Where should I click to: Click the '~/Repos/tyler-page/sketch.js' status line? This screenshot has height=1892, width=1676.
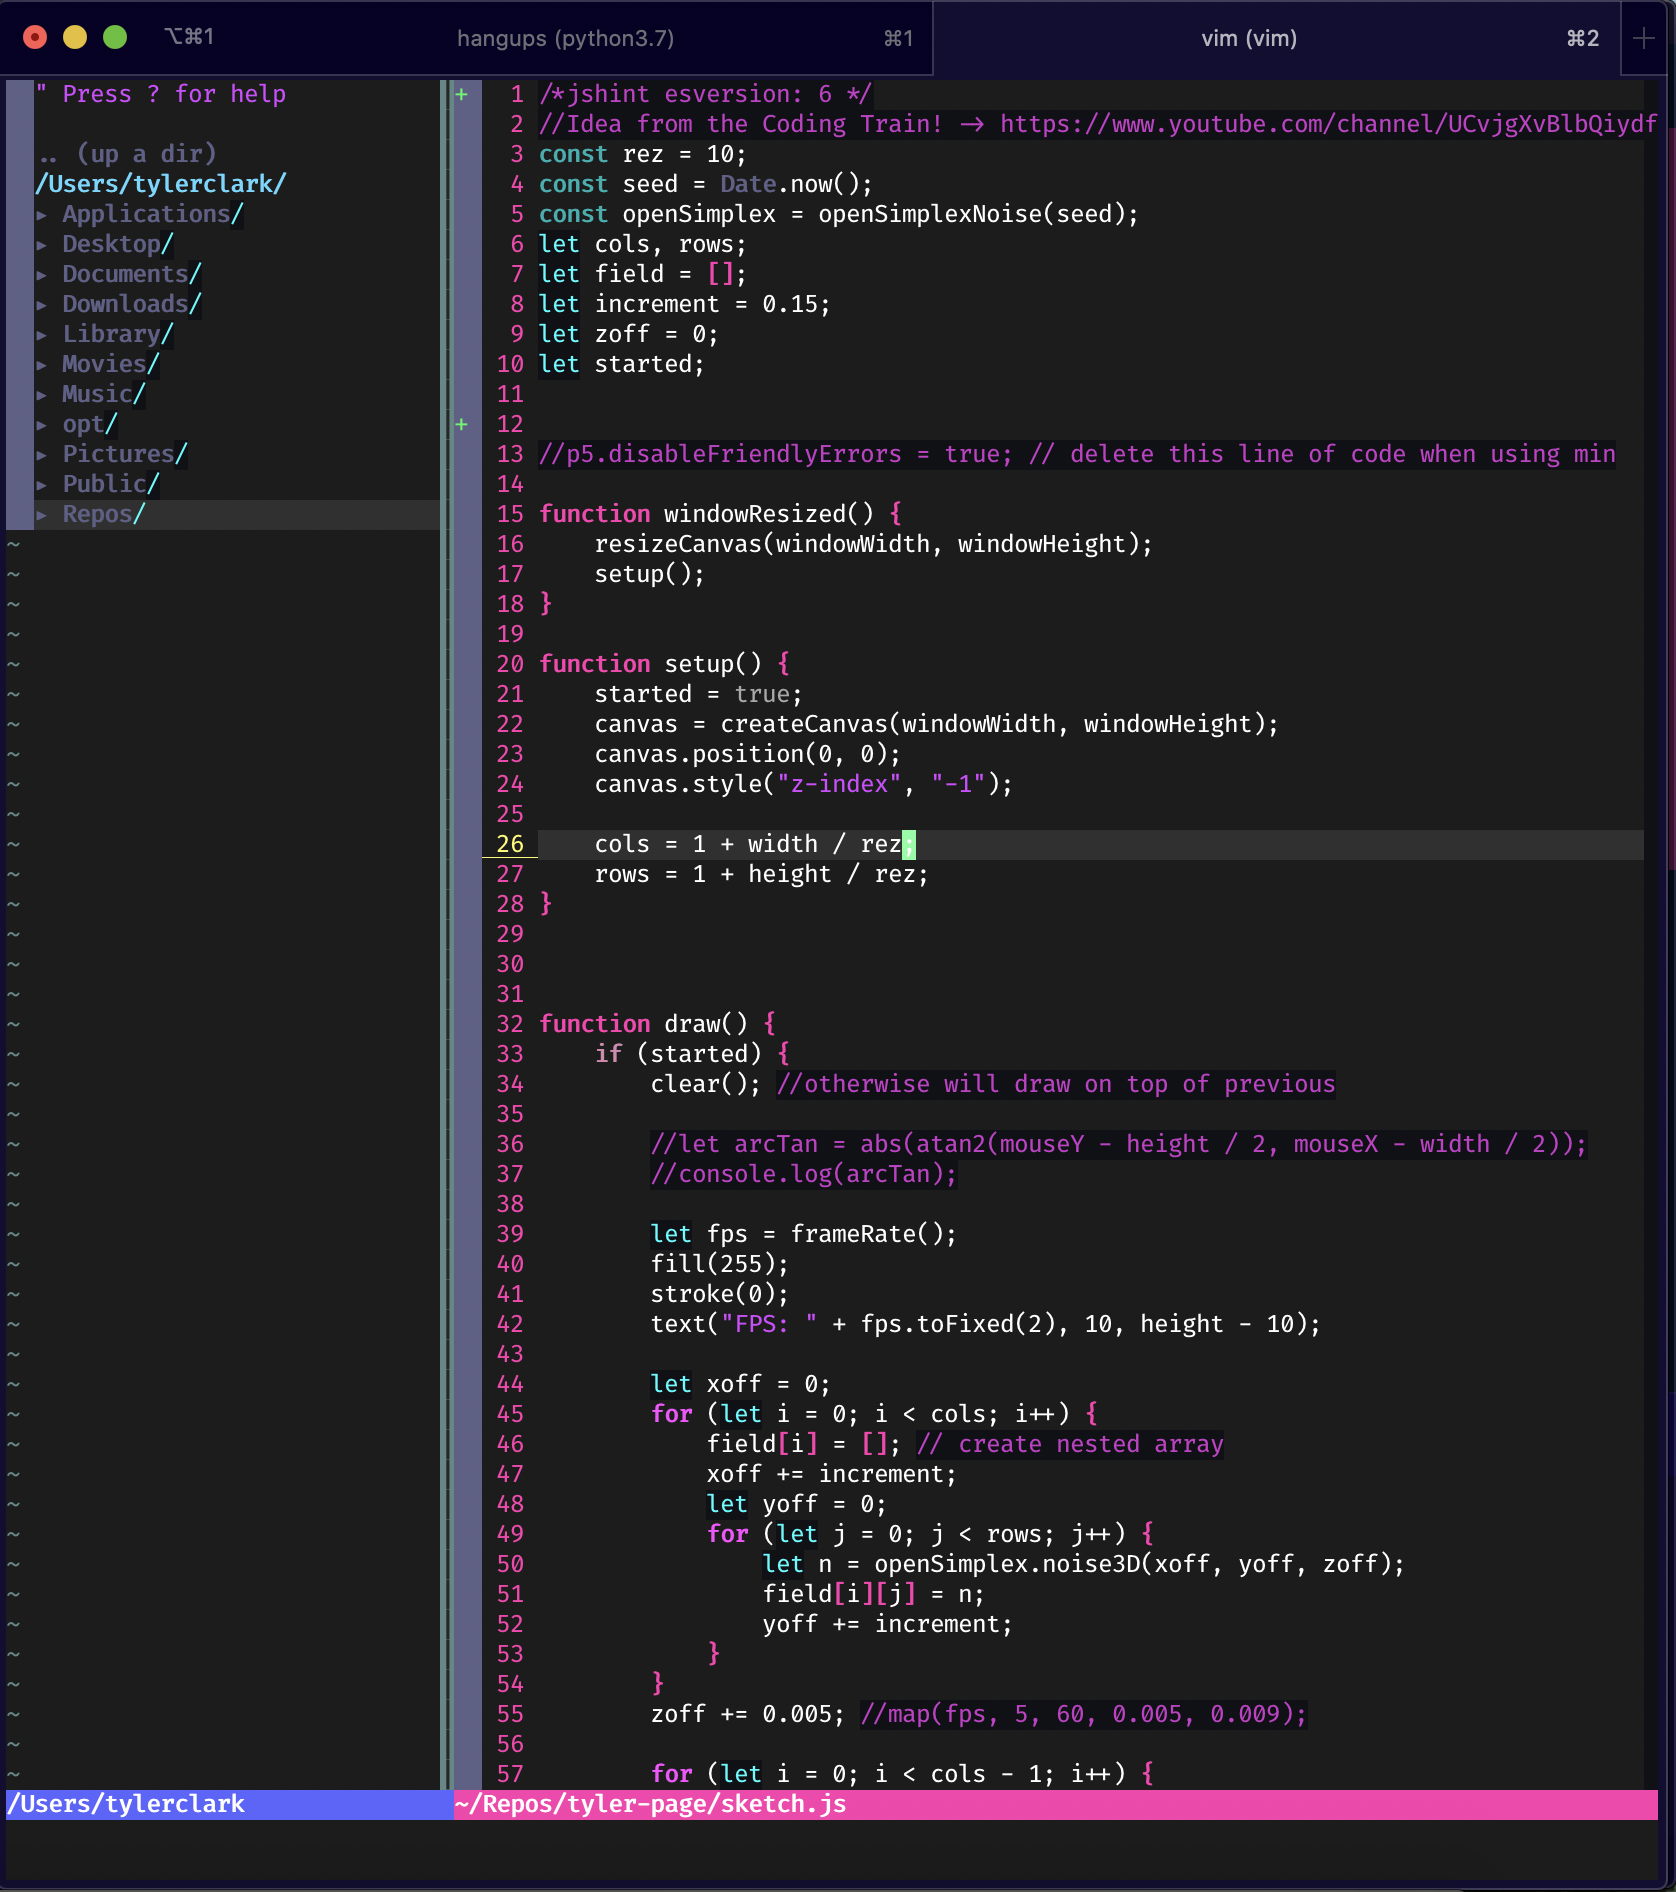coord(1055,1804)
